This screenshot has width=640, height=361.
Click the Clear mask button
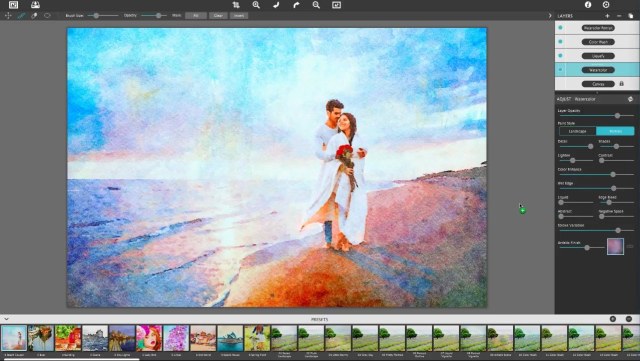pos(218,16)
